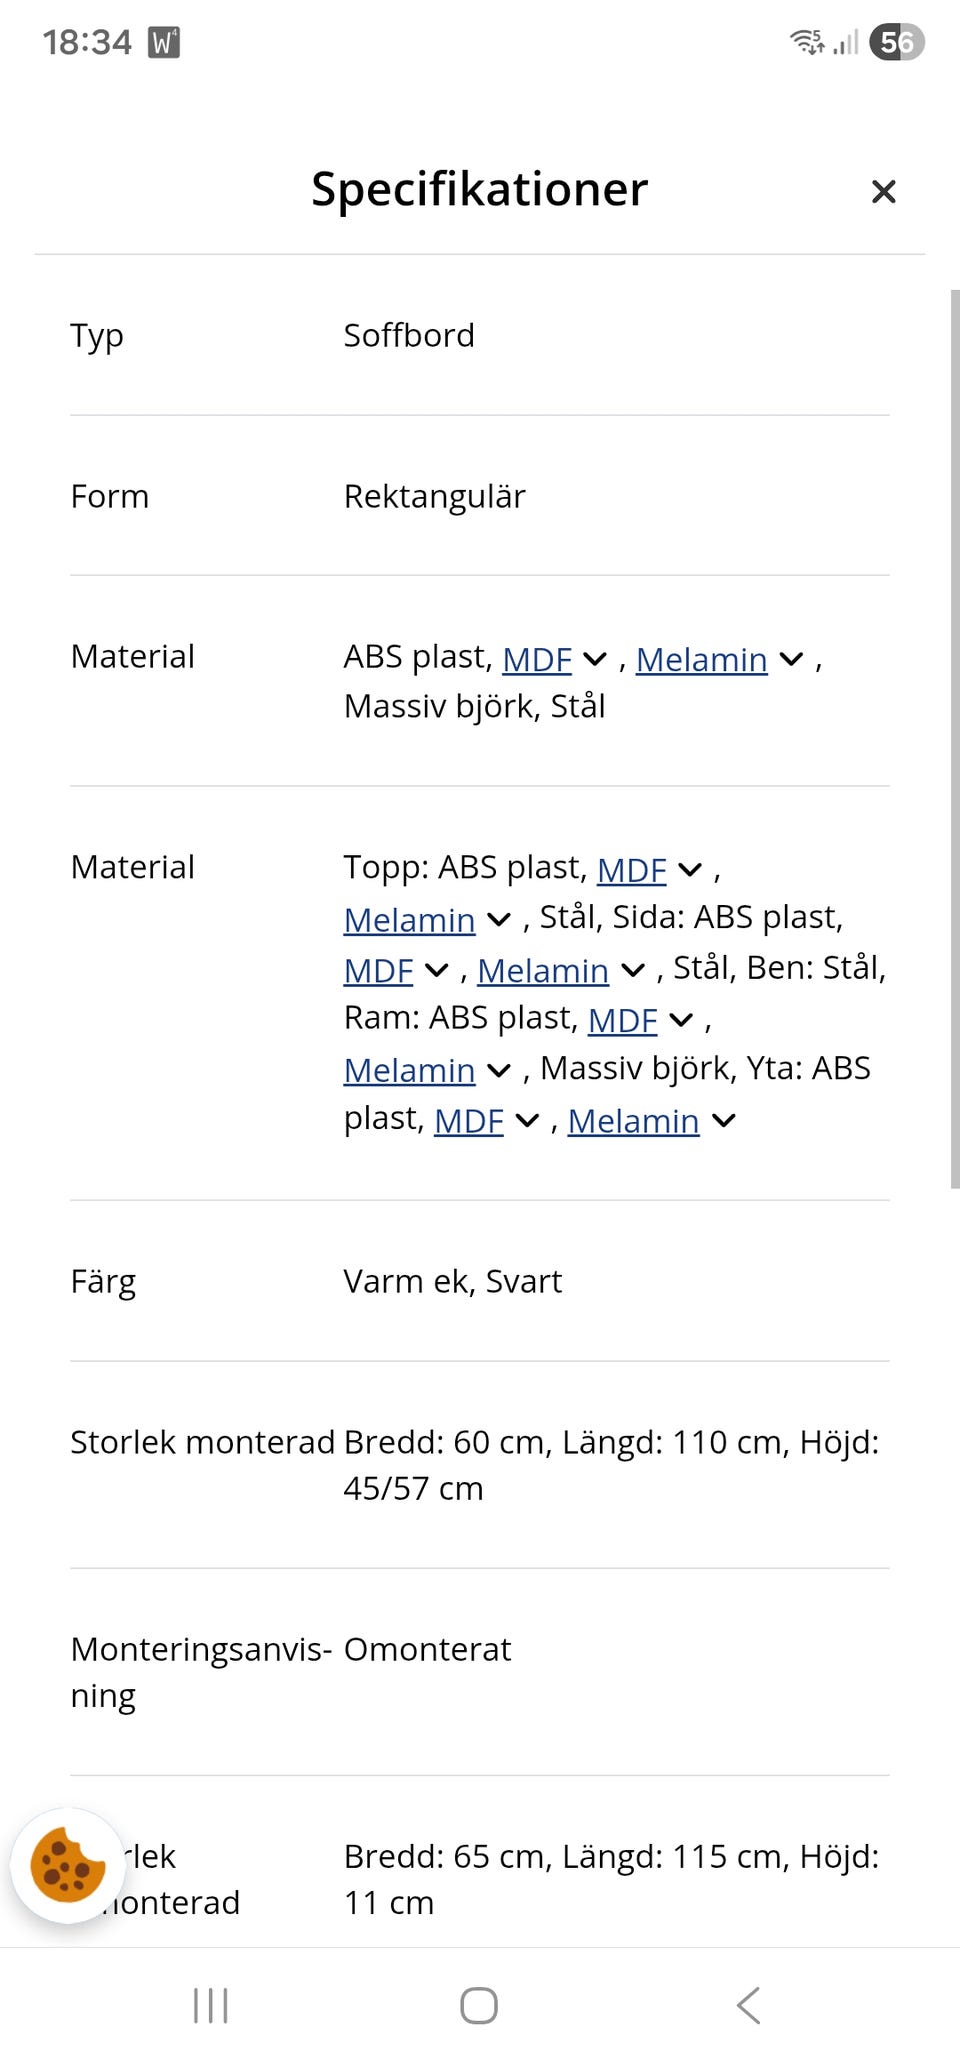Expand the chevron beside MDF after Topp: ABS plast
The image size is (960, 2059).
690,870
